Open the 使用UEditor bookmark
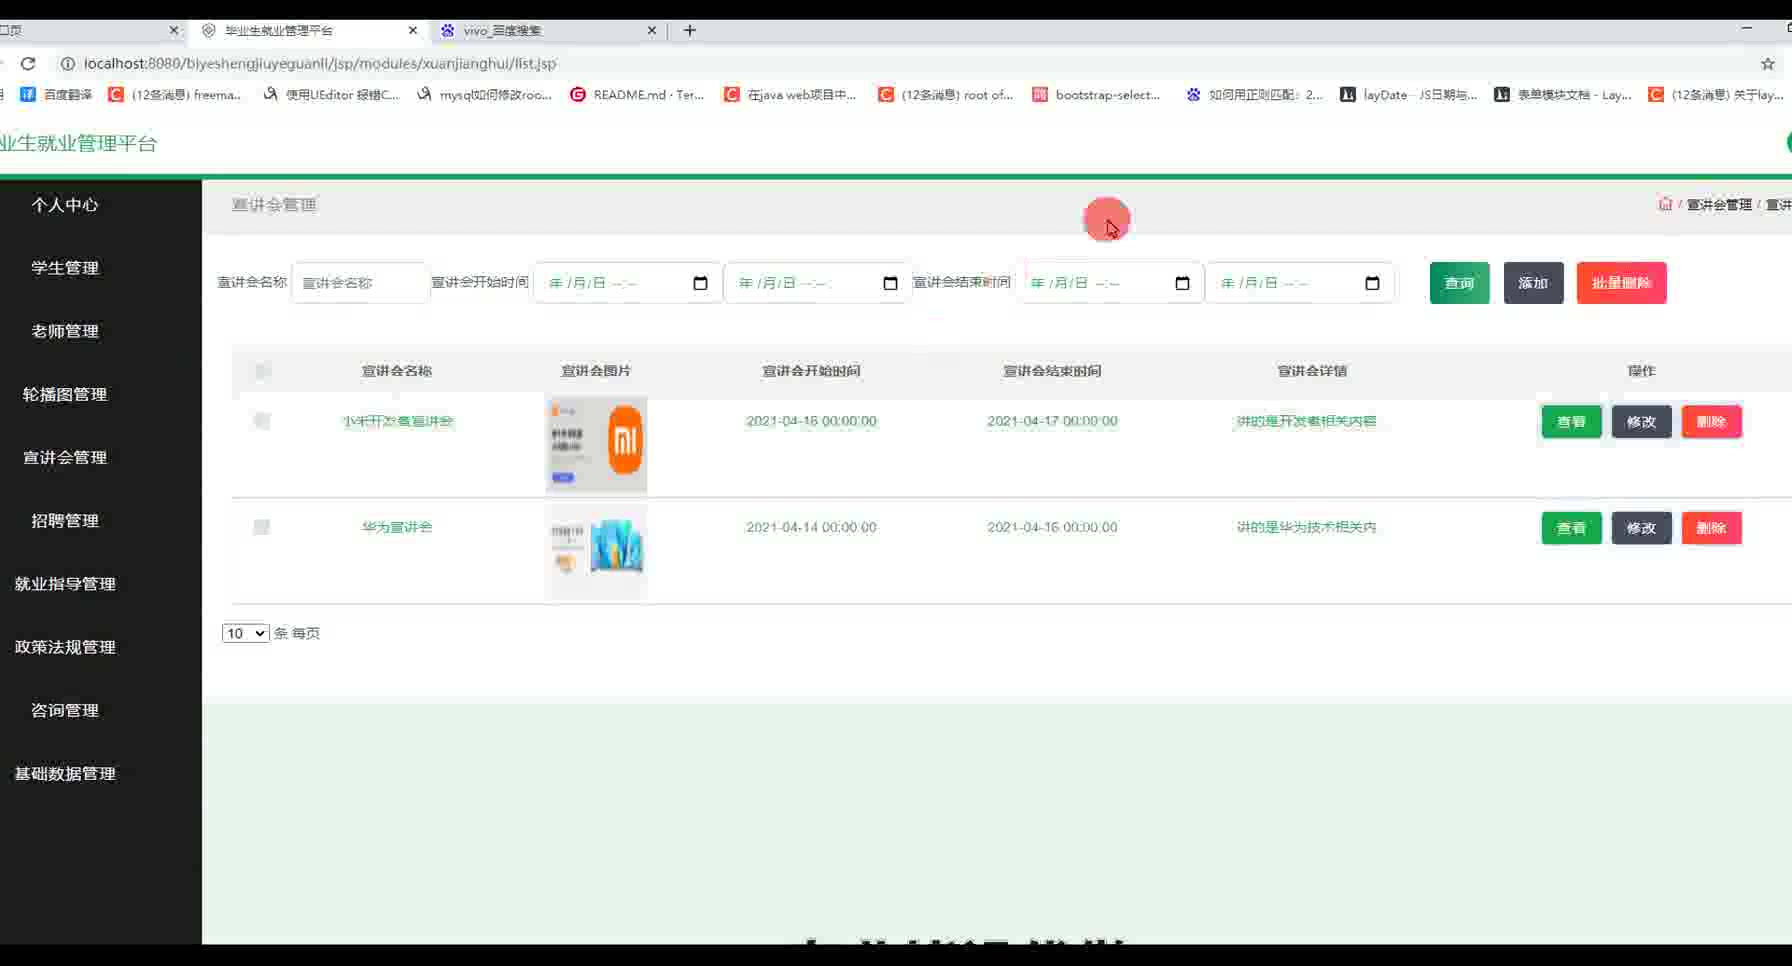This screenshot has width=1792, height=966. (331, 95)
